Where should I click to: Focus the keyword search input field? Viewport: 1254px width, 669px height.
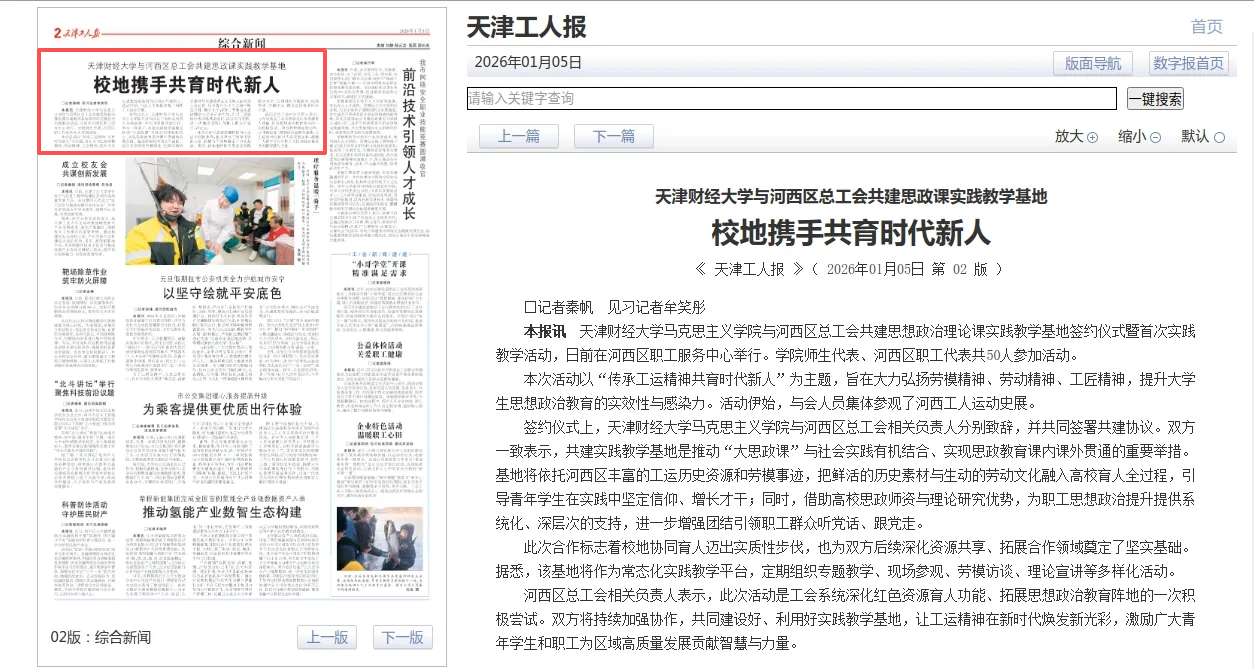click(x=791, y=99)
